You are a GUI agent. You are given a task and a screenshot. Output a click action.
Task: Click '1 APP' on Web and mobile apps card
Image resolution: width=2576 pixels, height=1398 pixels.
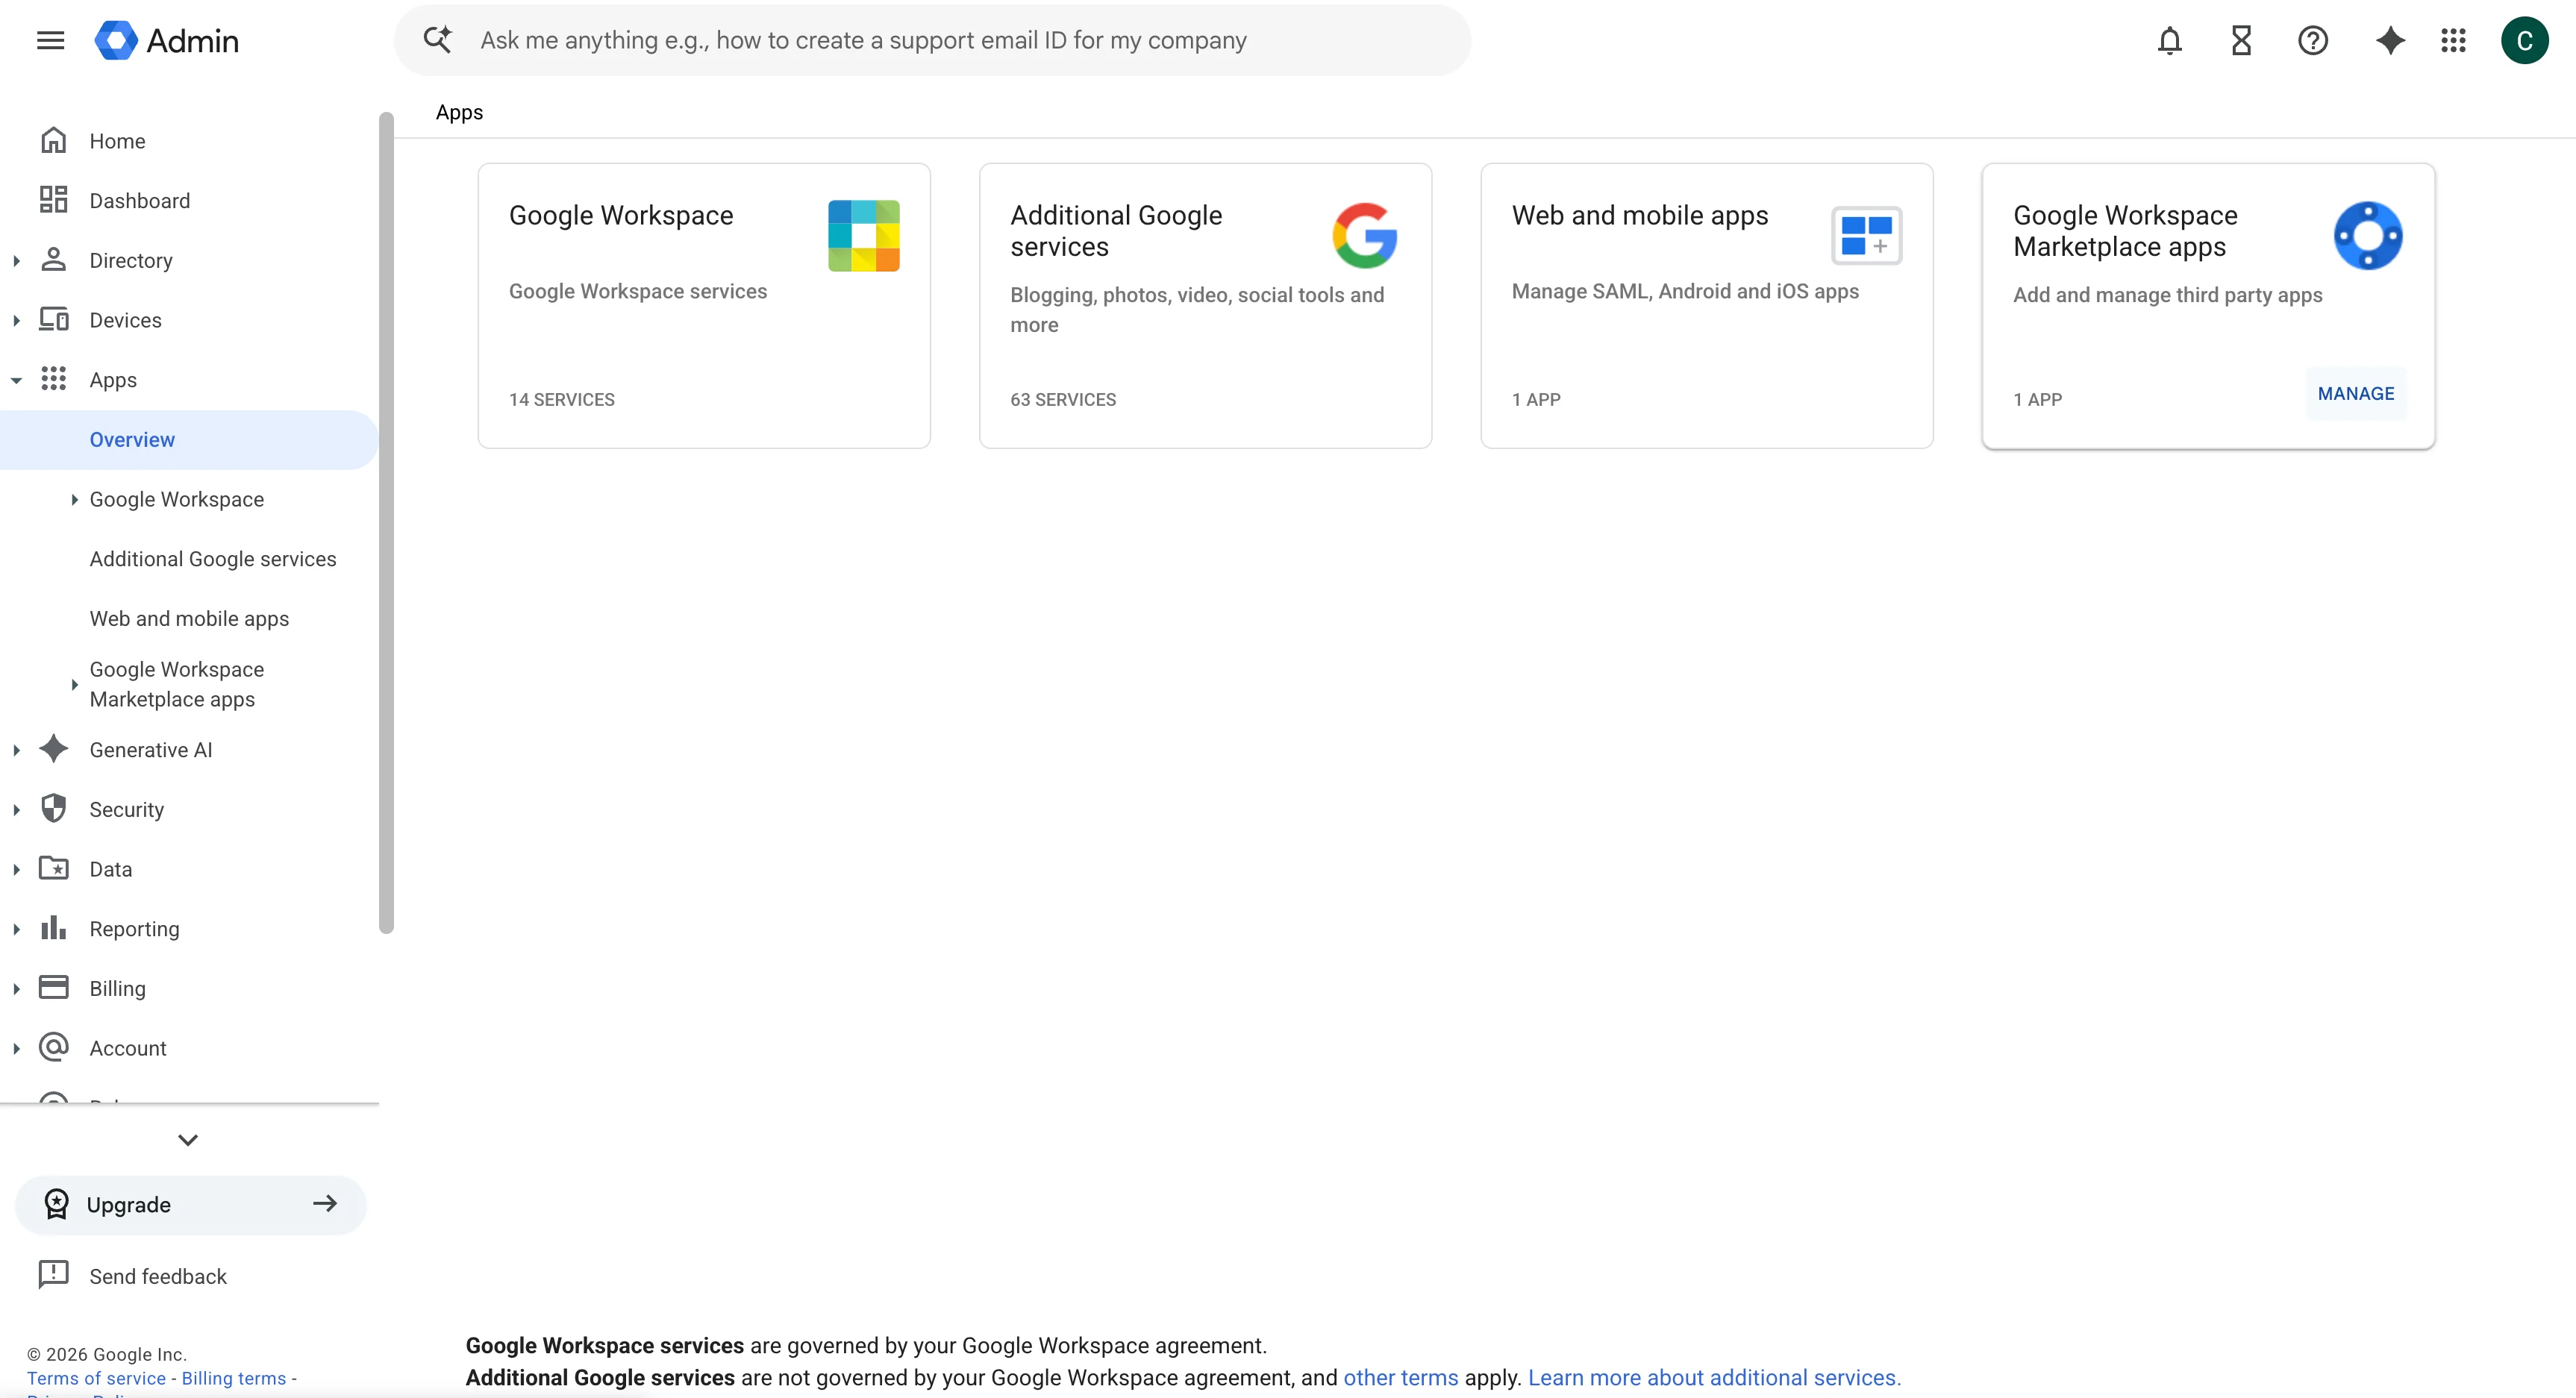coord(1536,399)
